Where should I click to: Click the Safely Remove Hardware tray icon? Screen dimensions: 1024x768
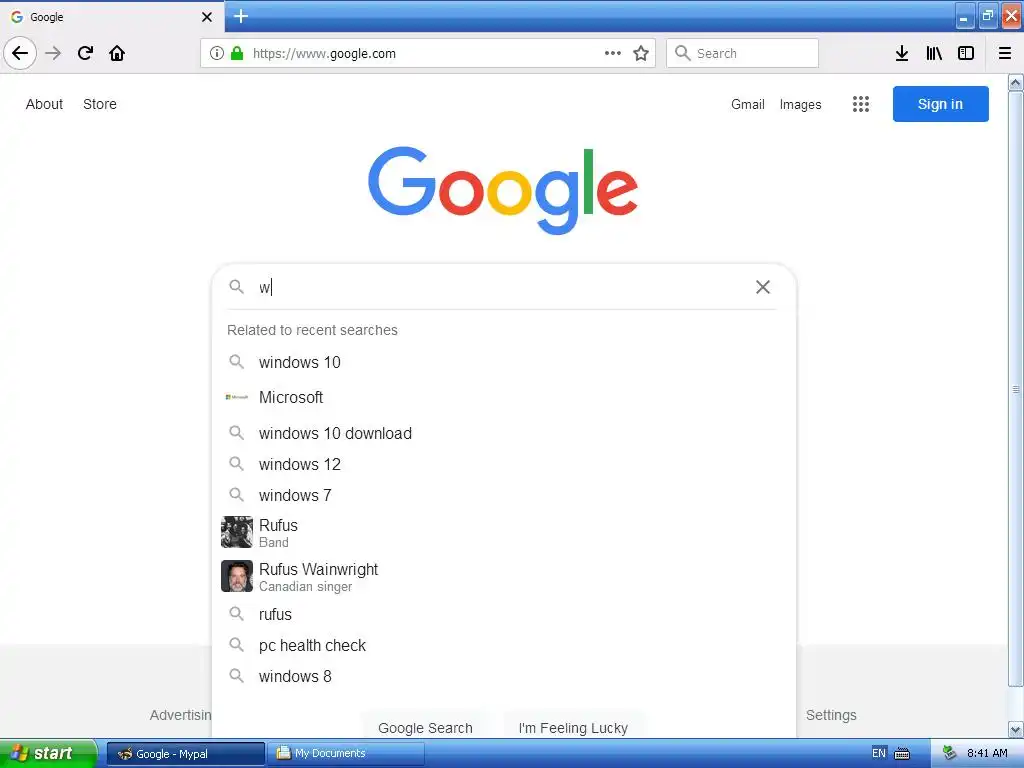click(x=949, y=753)
